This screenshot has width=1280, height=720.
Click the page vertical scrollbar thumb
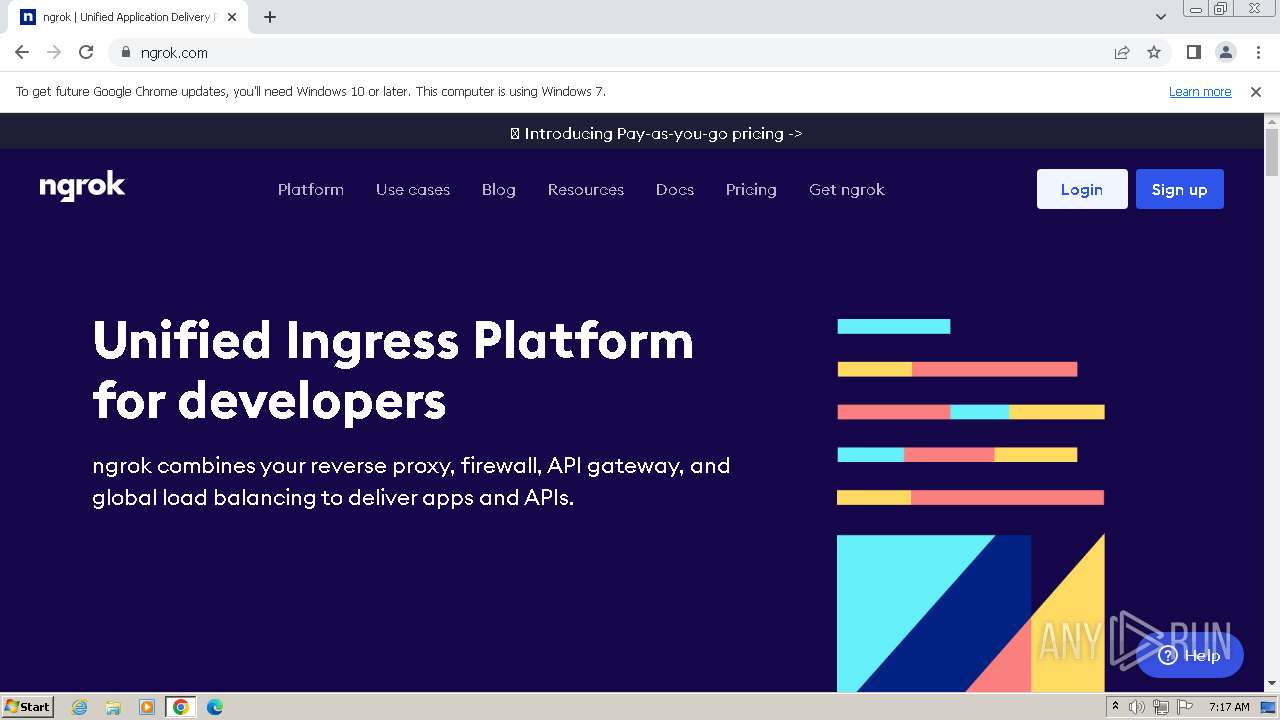(x=1272, y=152)
